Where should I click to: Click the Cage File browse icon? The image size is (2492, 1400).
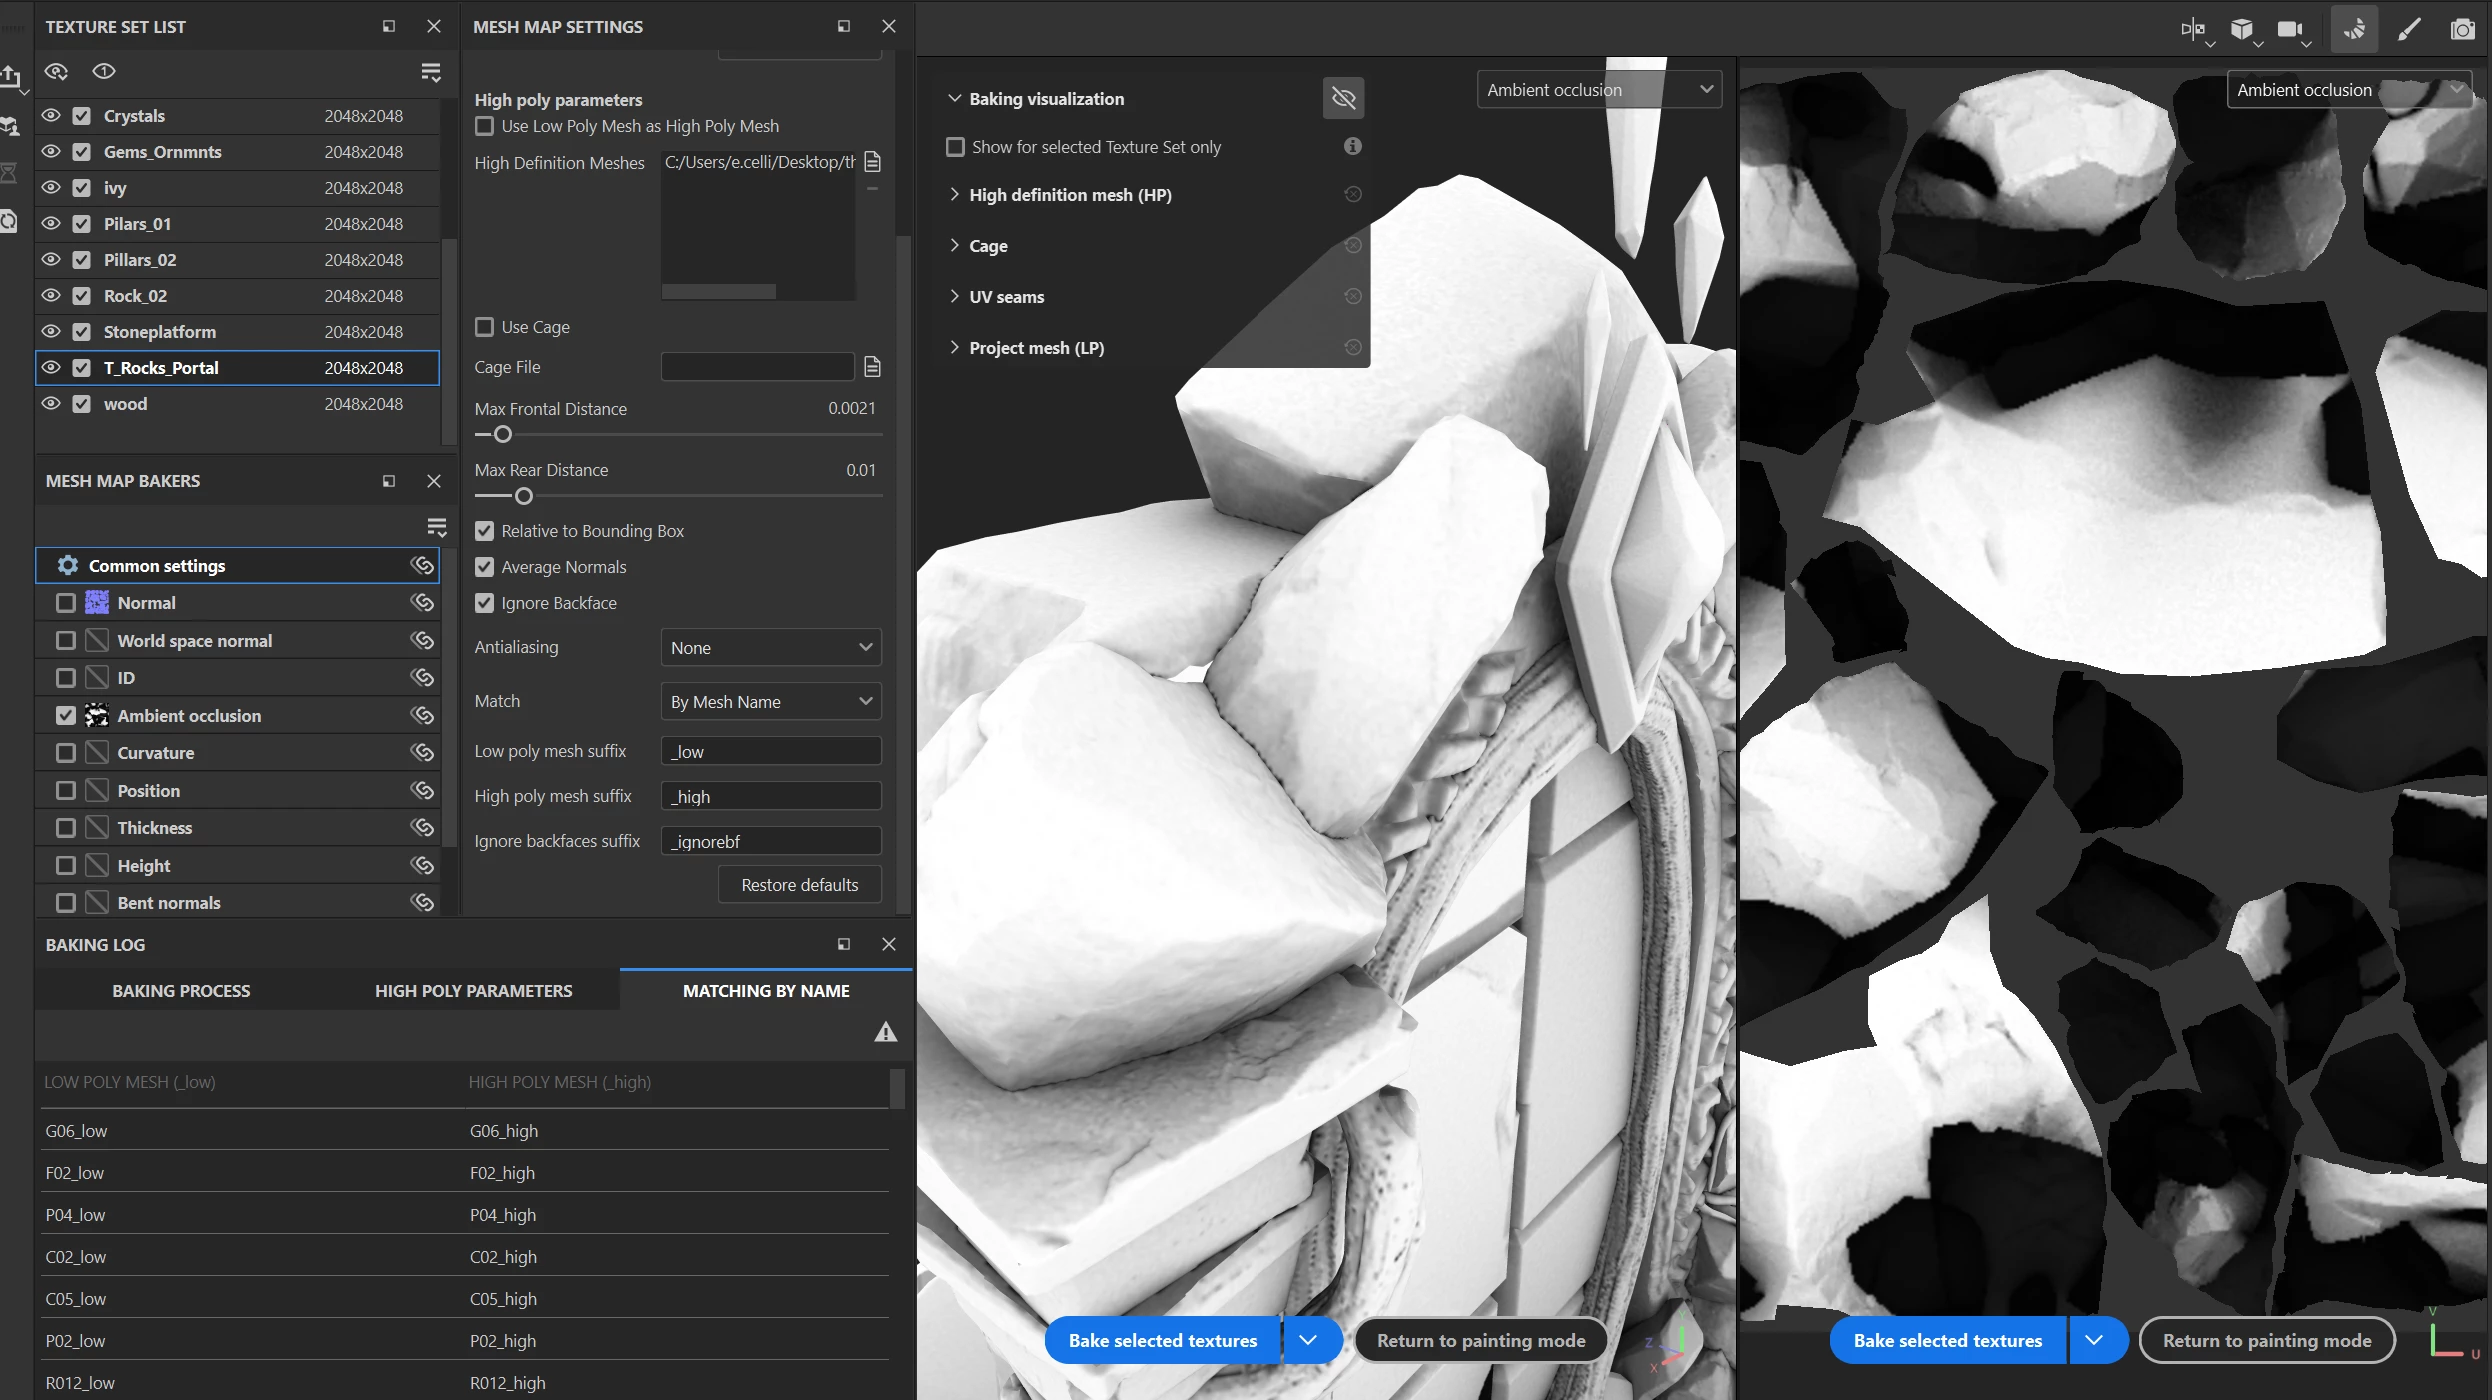pos(872,367)
